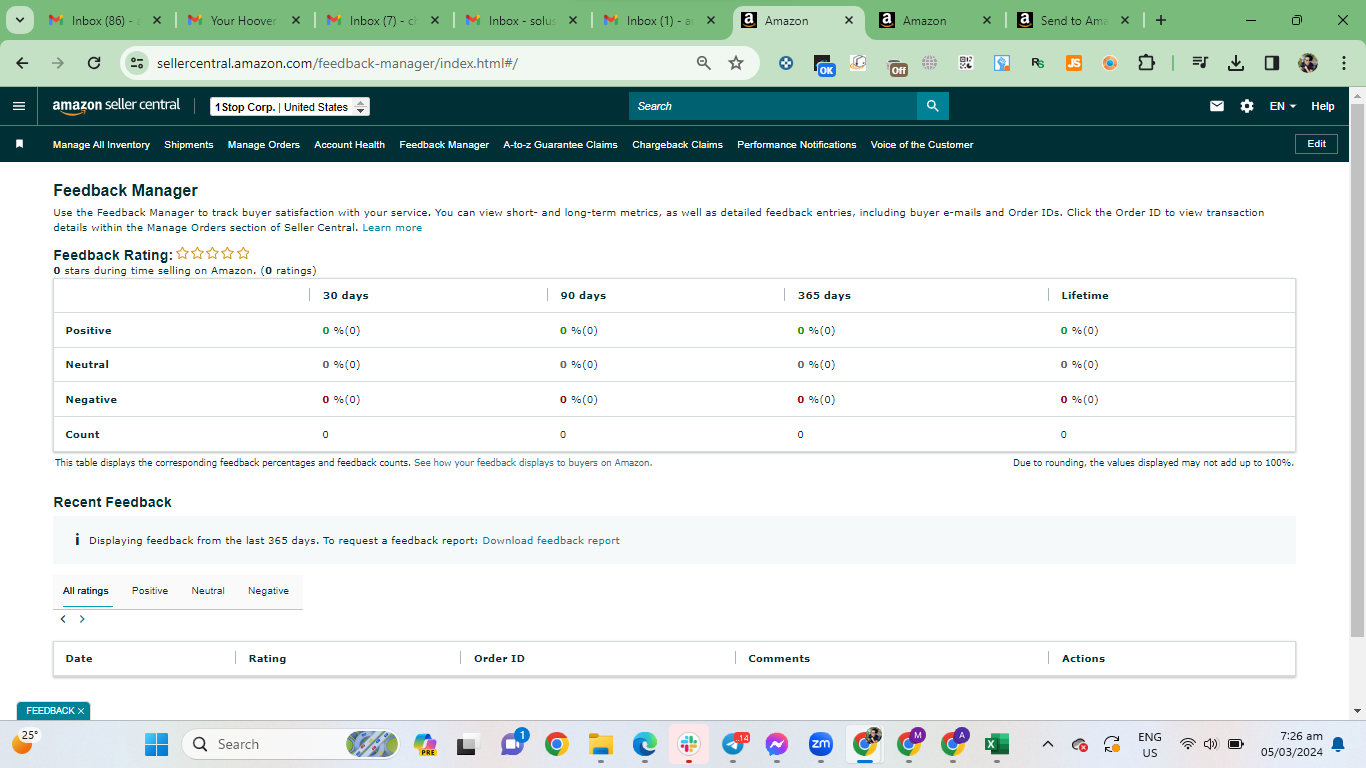Open the 1Stop Corp. United States account switcher
Screen dimensions: 1366x768
pyautogui.click(x=290, y=107)
